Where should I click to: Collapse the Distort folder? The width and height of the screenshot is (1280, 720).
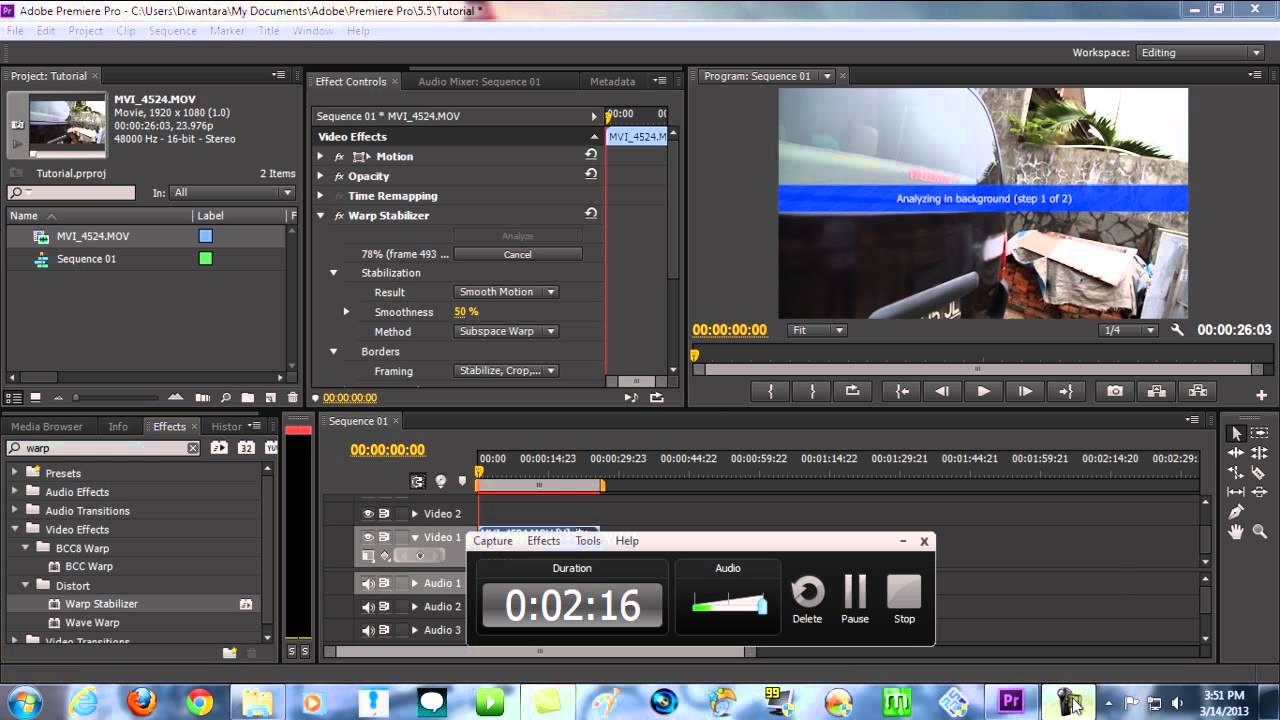26,585
